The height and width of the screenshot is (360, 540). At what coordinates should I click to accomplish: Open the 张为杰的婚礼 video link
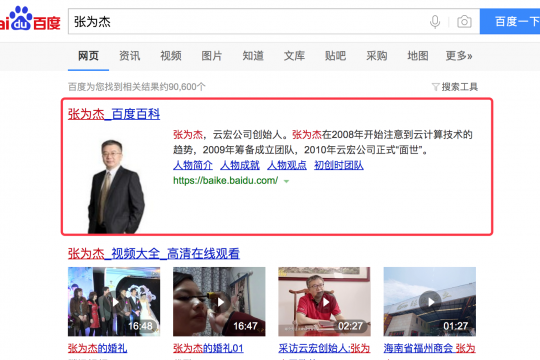97,348
